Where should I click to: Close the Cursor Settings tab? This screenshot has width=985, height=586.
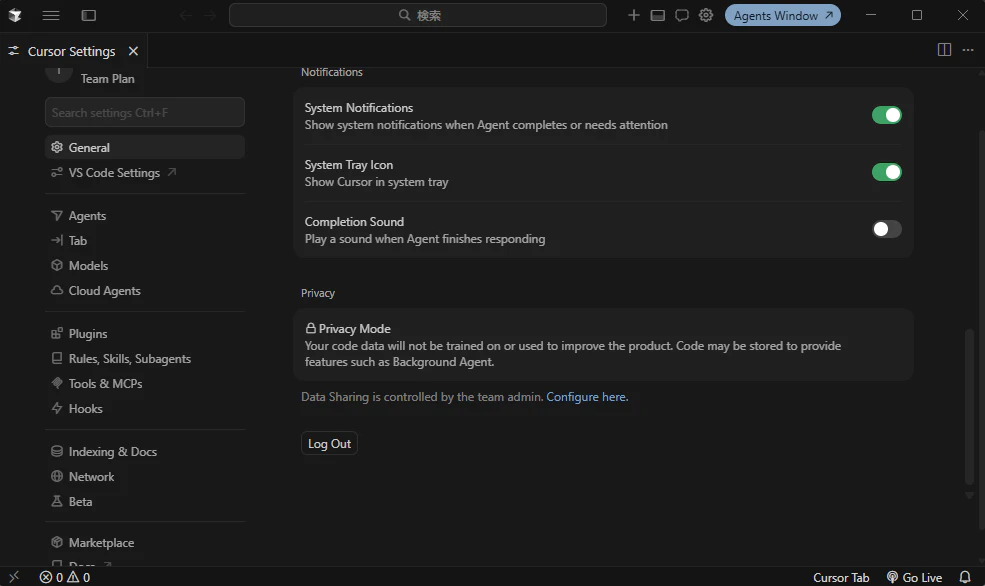pyautogui.click(x=133, y=51)
